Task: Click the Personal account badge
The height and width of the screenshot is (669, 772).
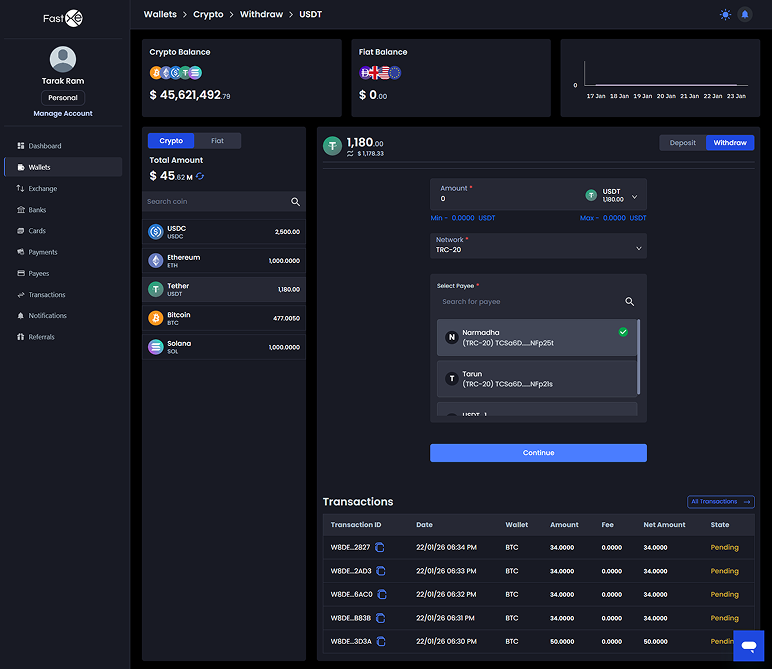Action: tap(63, 97)
